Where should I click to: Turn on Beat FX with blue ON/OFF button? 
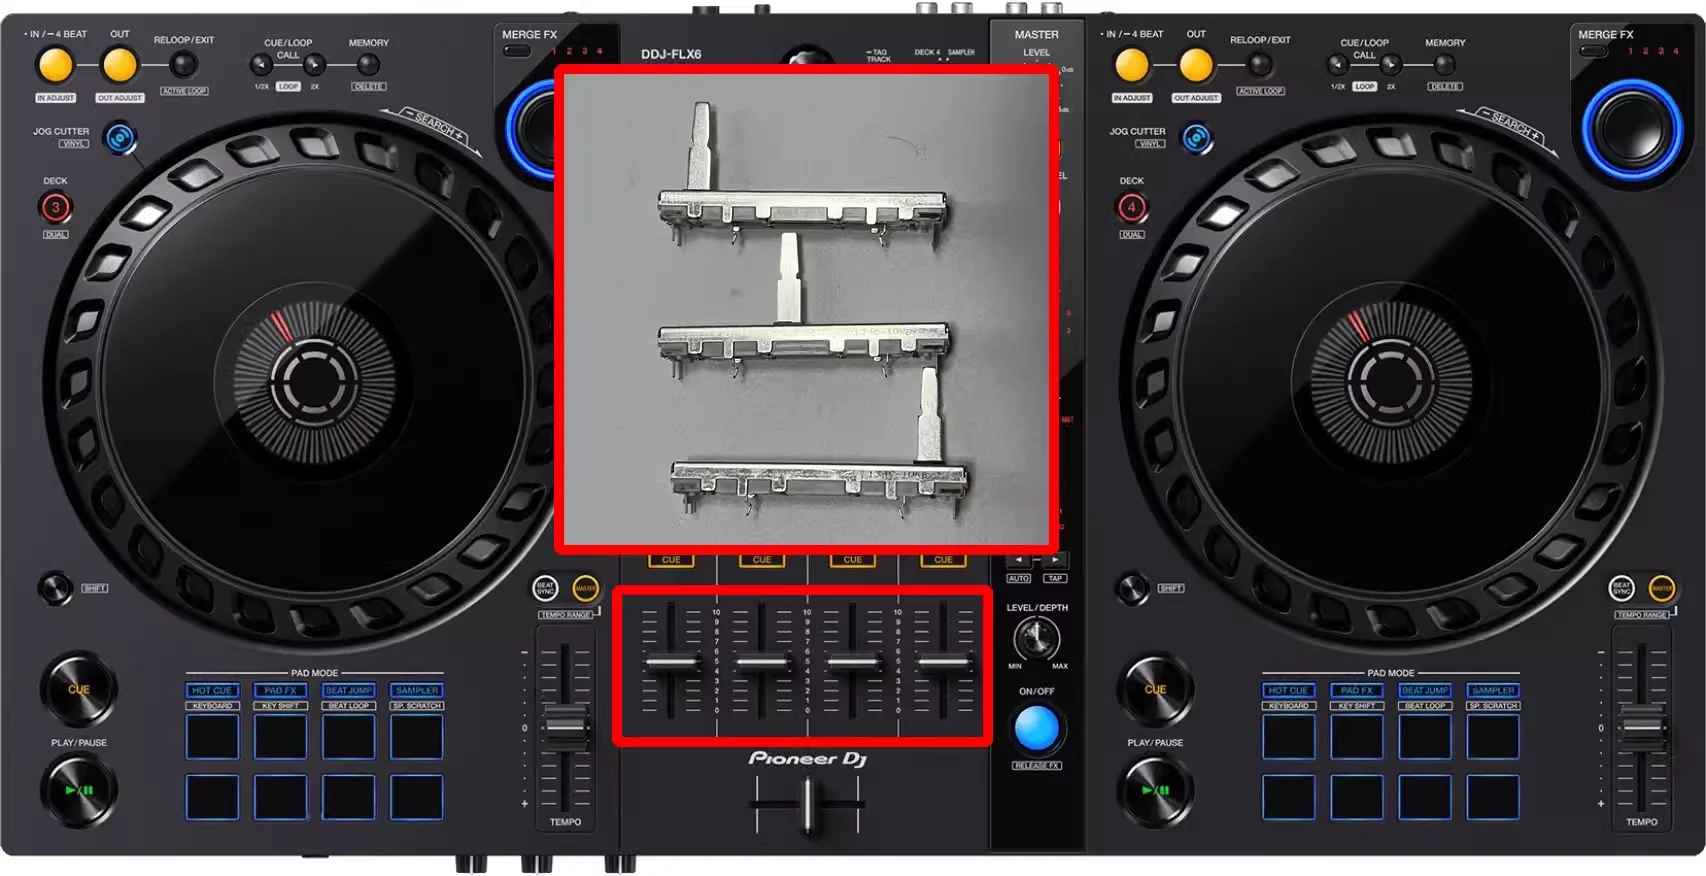[x=1037, y=728]
